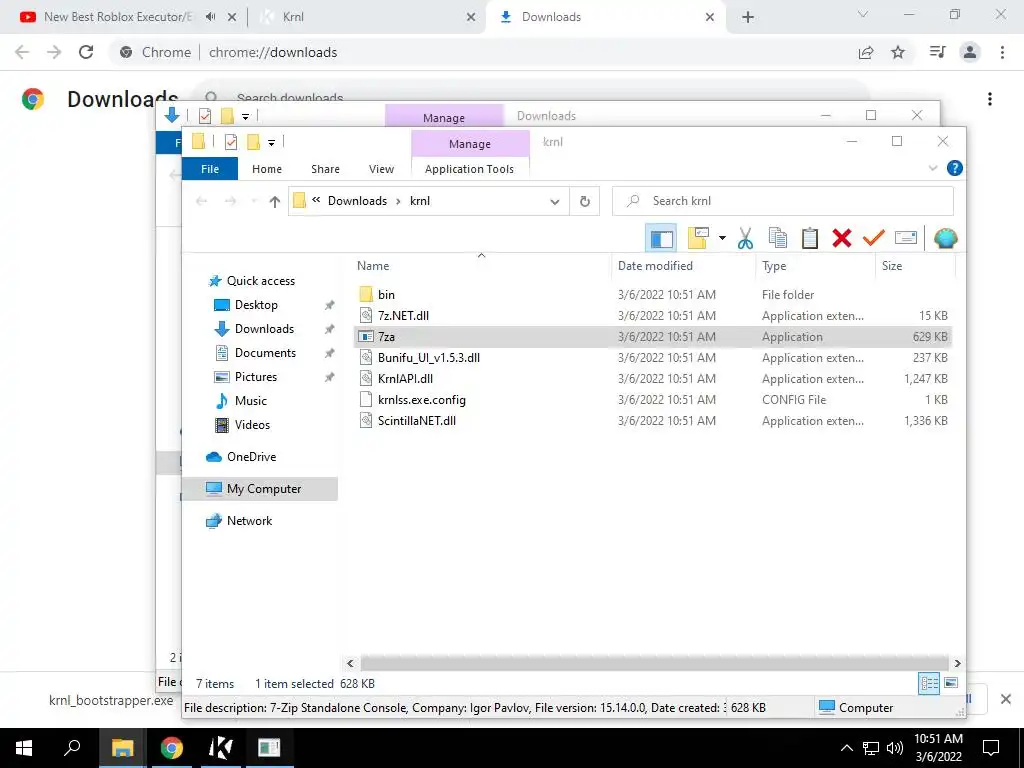Image resolution: width=1024 pixels, height=768 pixels.
Task: Click the horizontal scrollbar left arrow
Action: [350, 664]
